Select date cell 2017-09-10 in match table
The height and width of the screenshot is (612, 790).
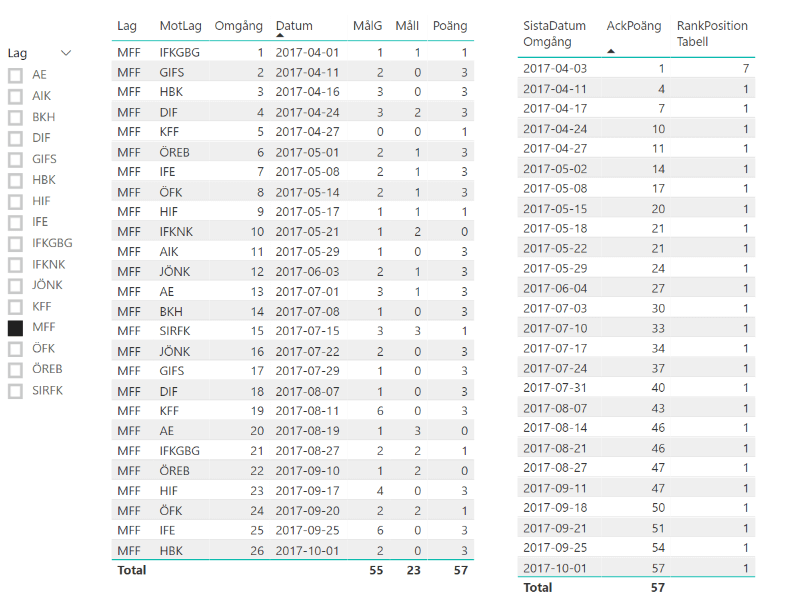[307, 471]
